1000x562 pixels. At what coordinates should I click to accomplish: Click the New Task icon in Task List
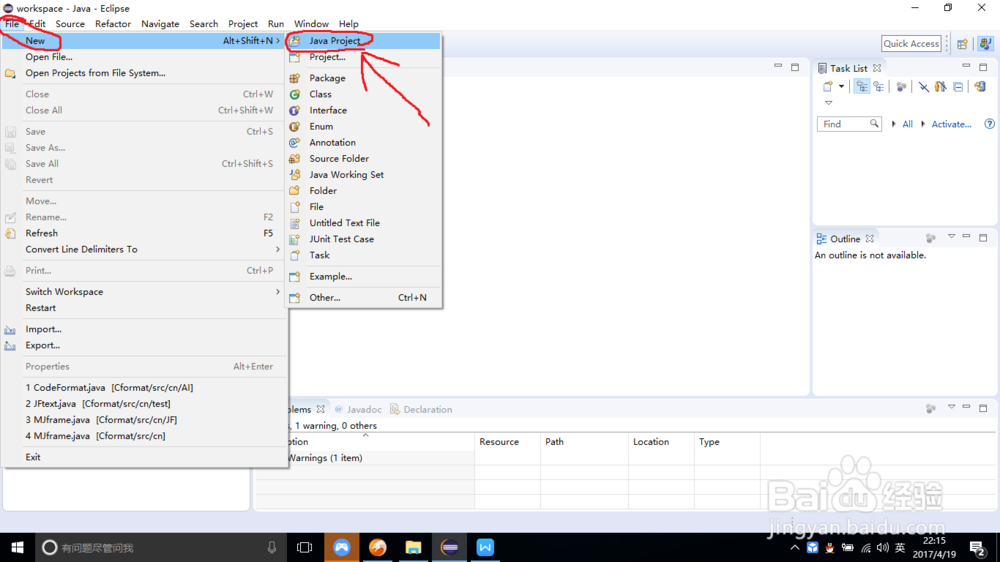pyautogui.click(x=828, y=87)
